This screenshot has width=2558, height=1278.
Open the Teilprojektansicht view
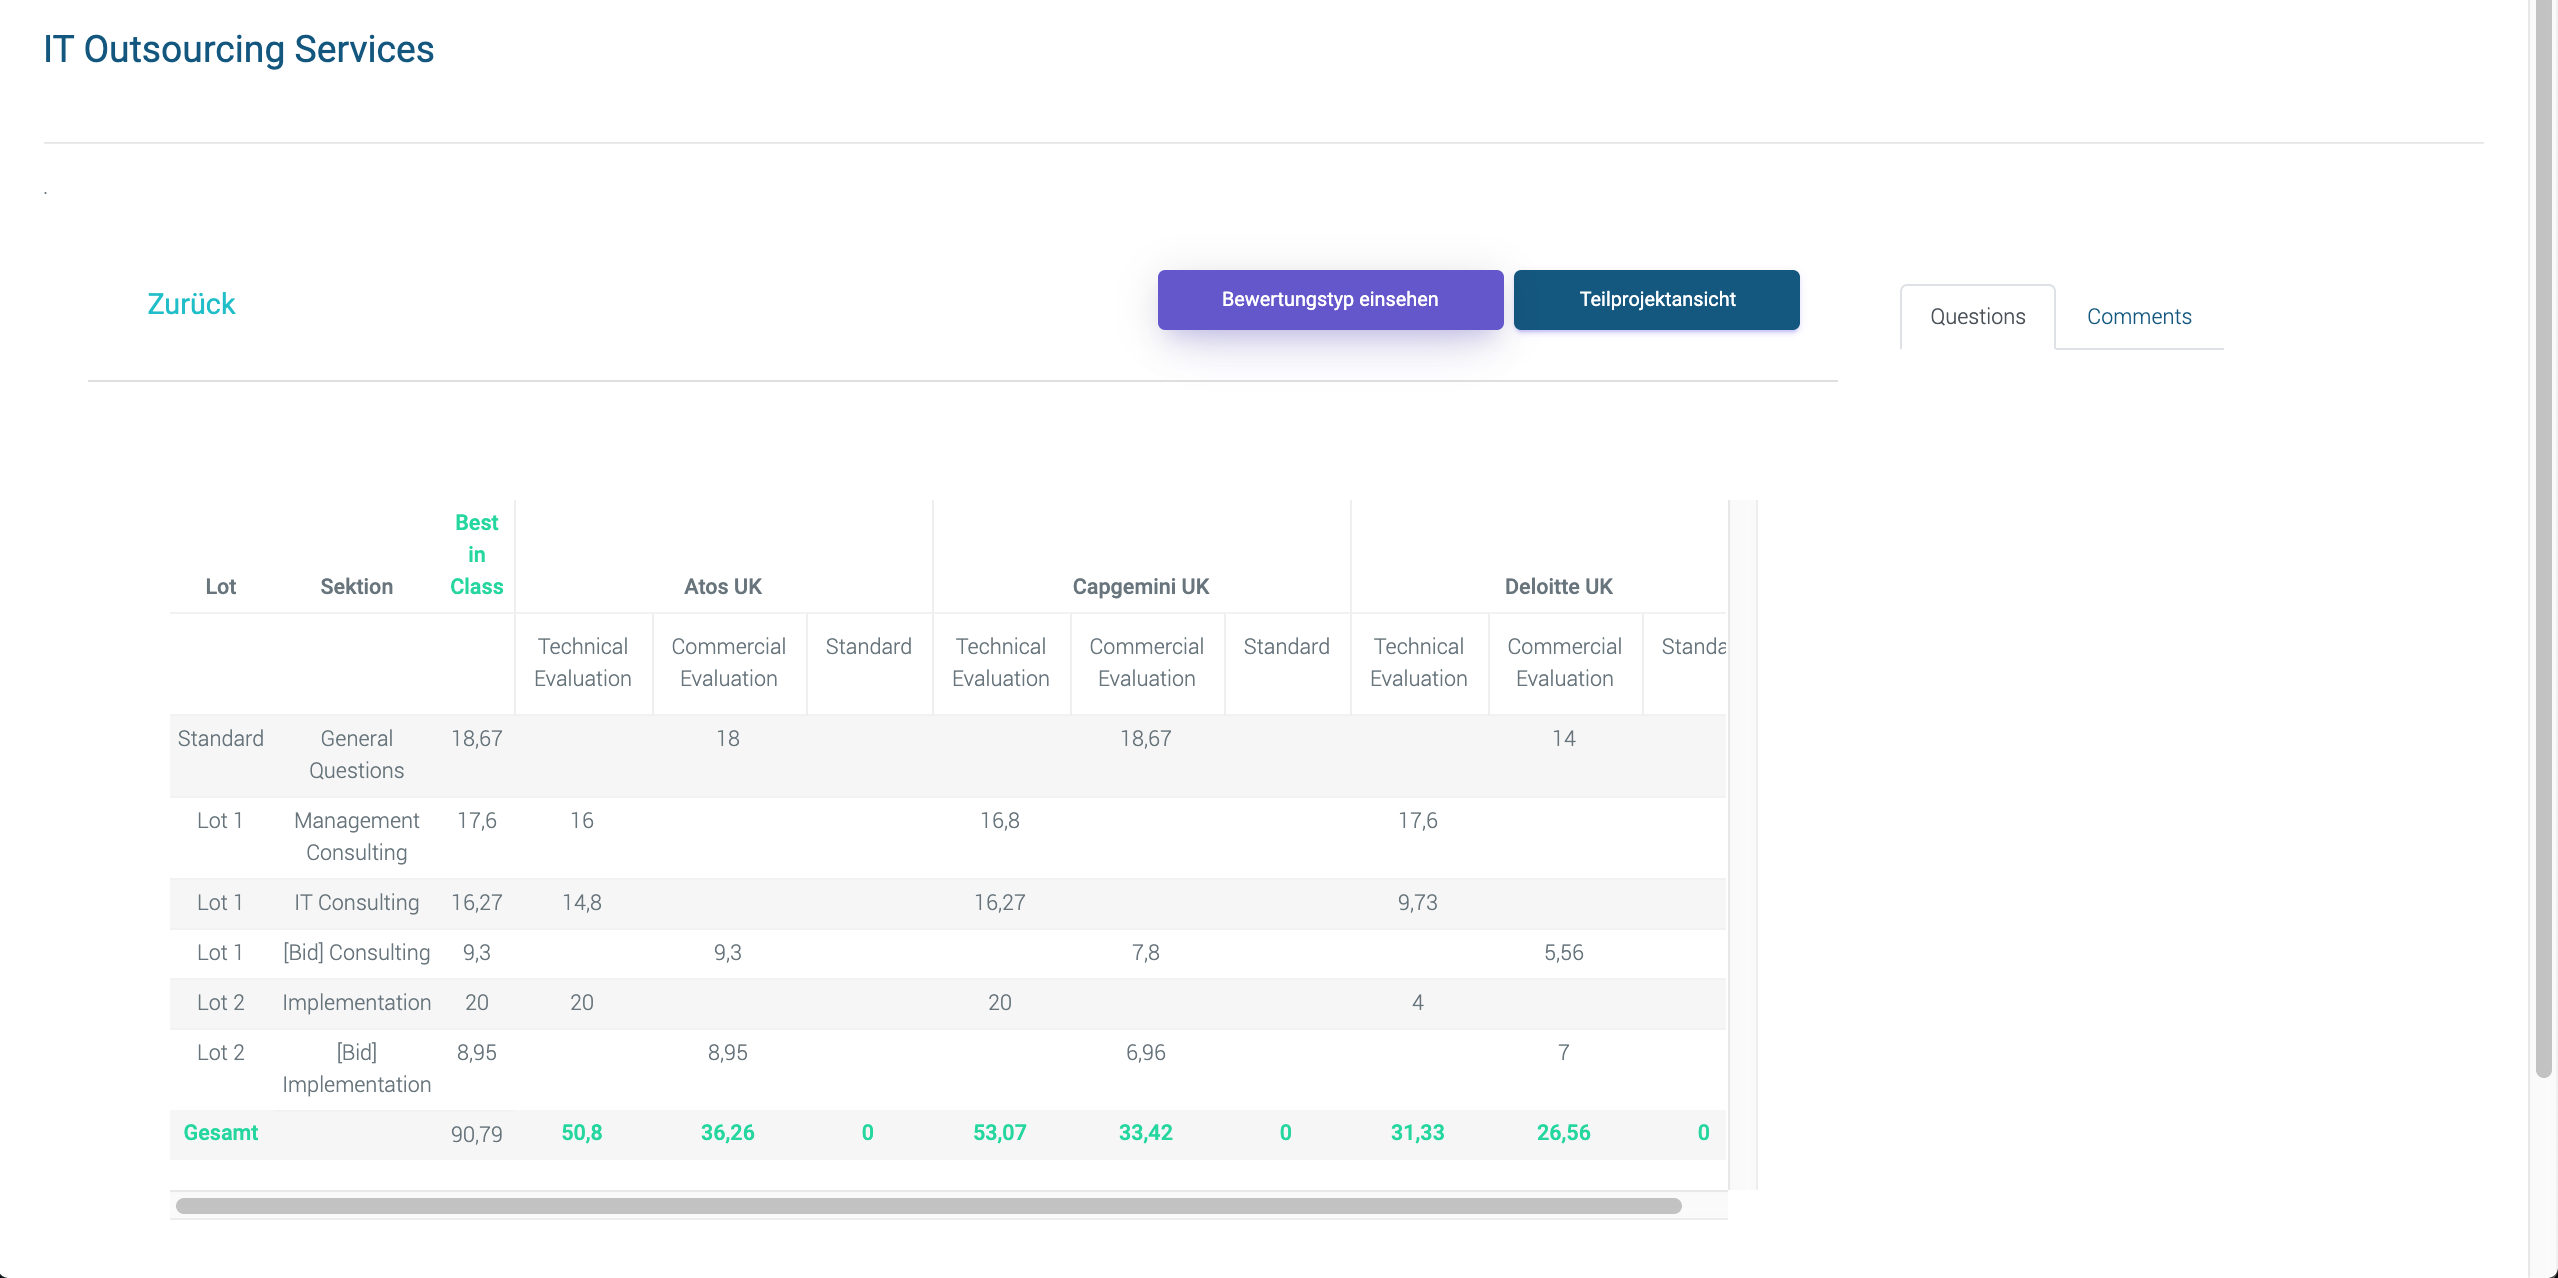(x=1656, y=299)
